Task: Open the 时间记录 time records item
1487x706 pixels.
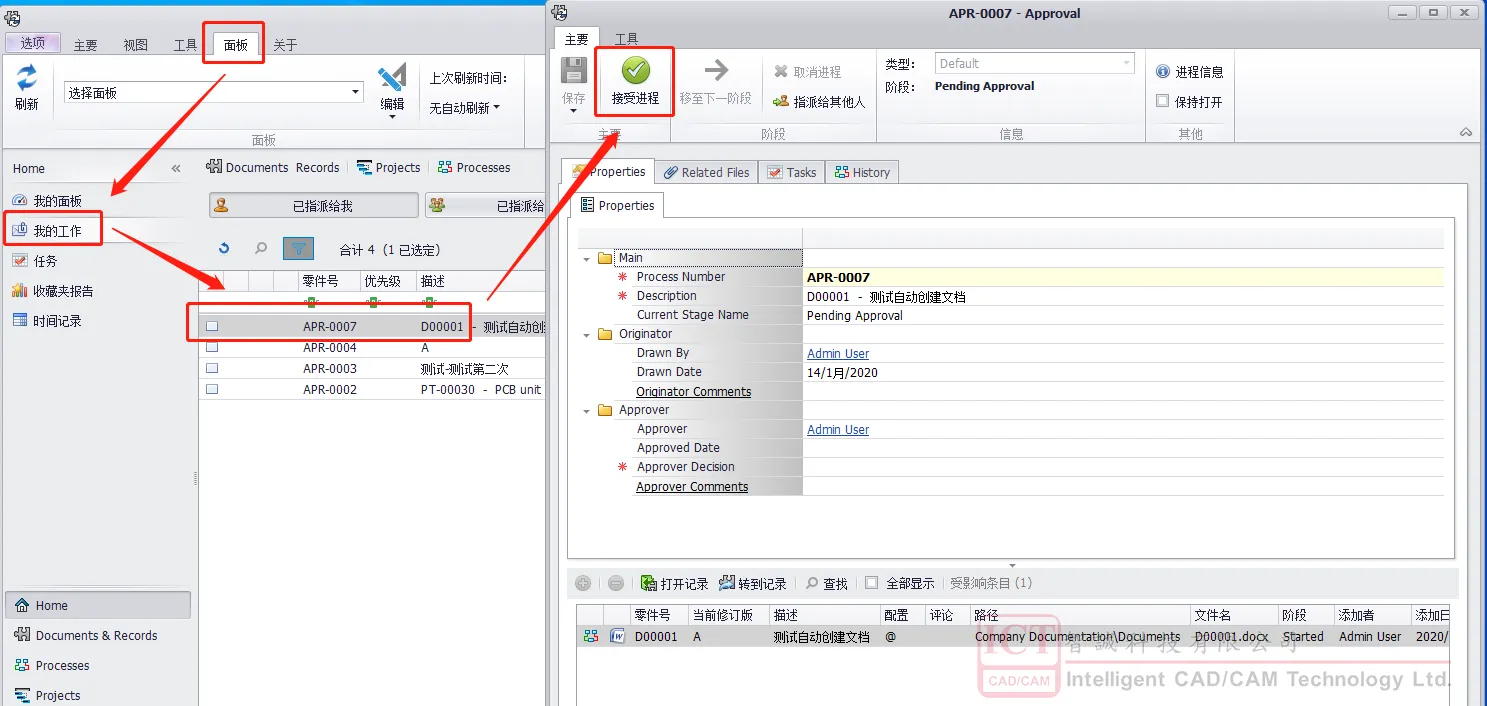Action: 47,321
